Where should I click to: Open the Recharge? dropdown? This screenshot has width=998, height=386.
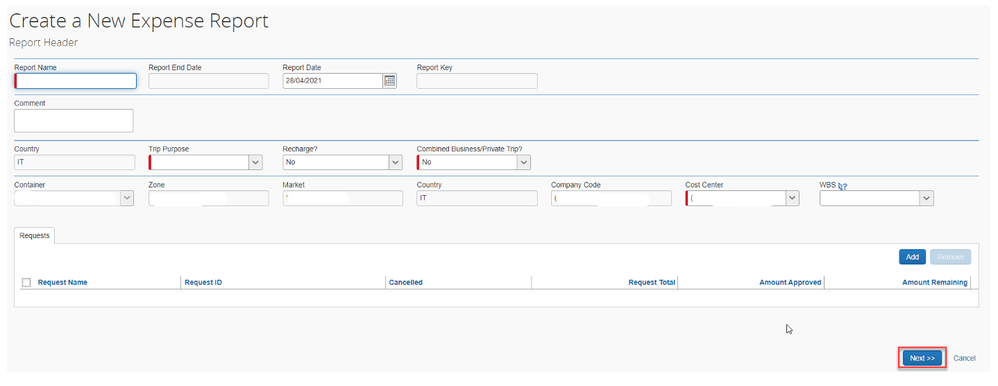[x=395, y=162]
